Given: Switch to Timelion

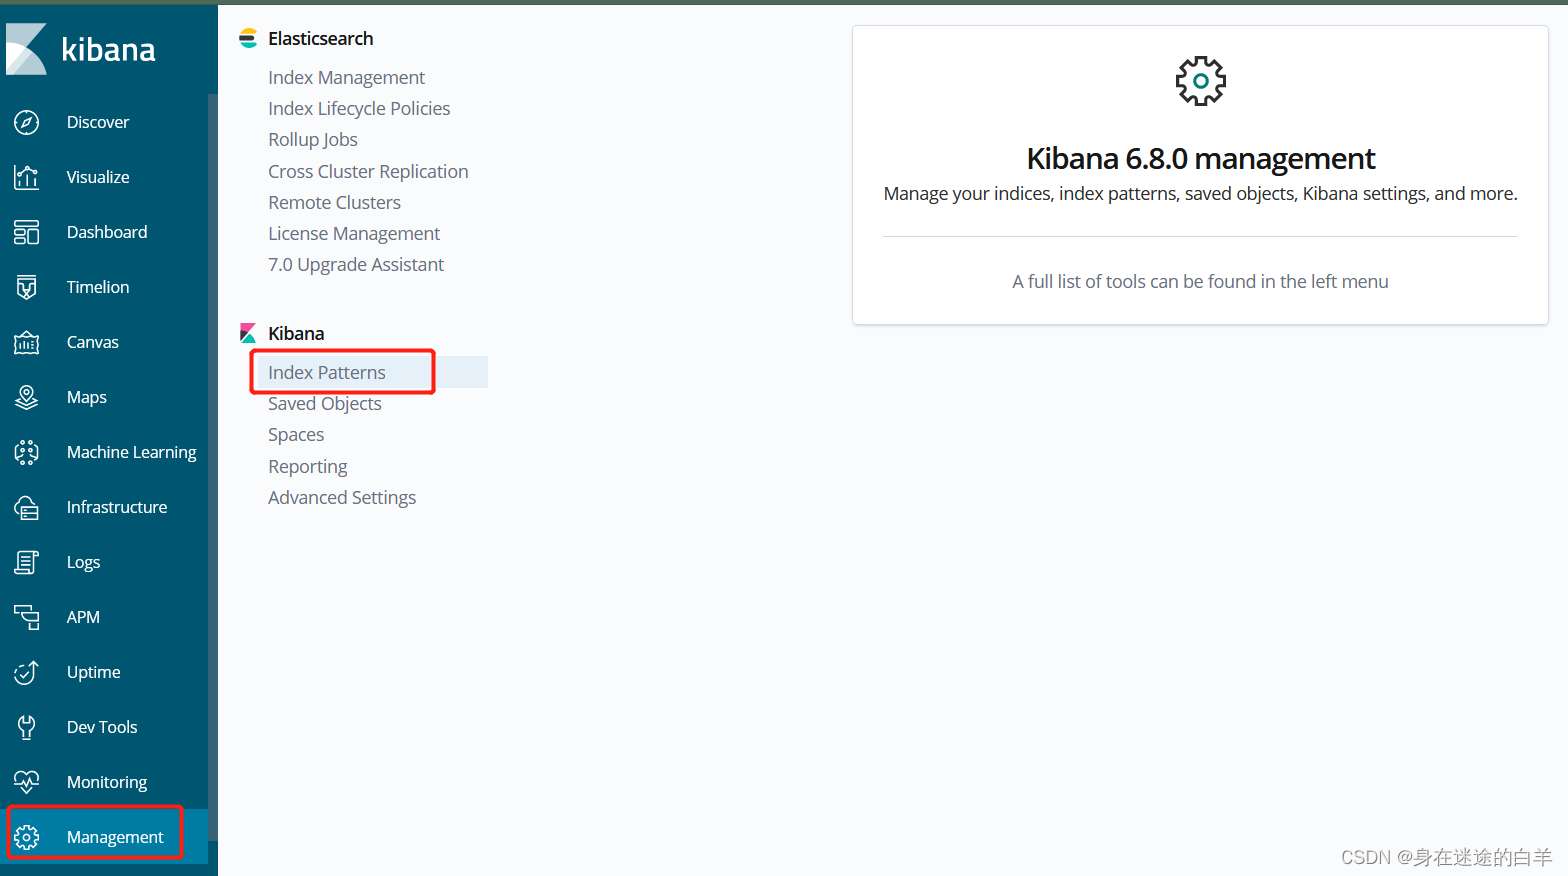Looking at the screenshot, I should point(98,287).
